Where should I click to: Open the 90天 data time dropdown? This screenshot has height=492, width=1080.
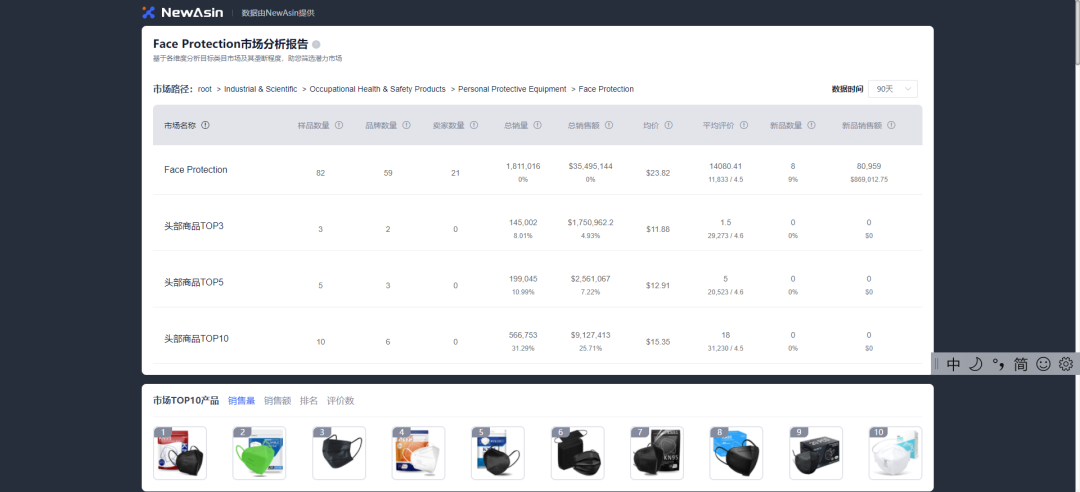point(892,89)
